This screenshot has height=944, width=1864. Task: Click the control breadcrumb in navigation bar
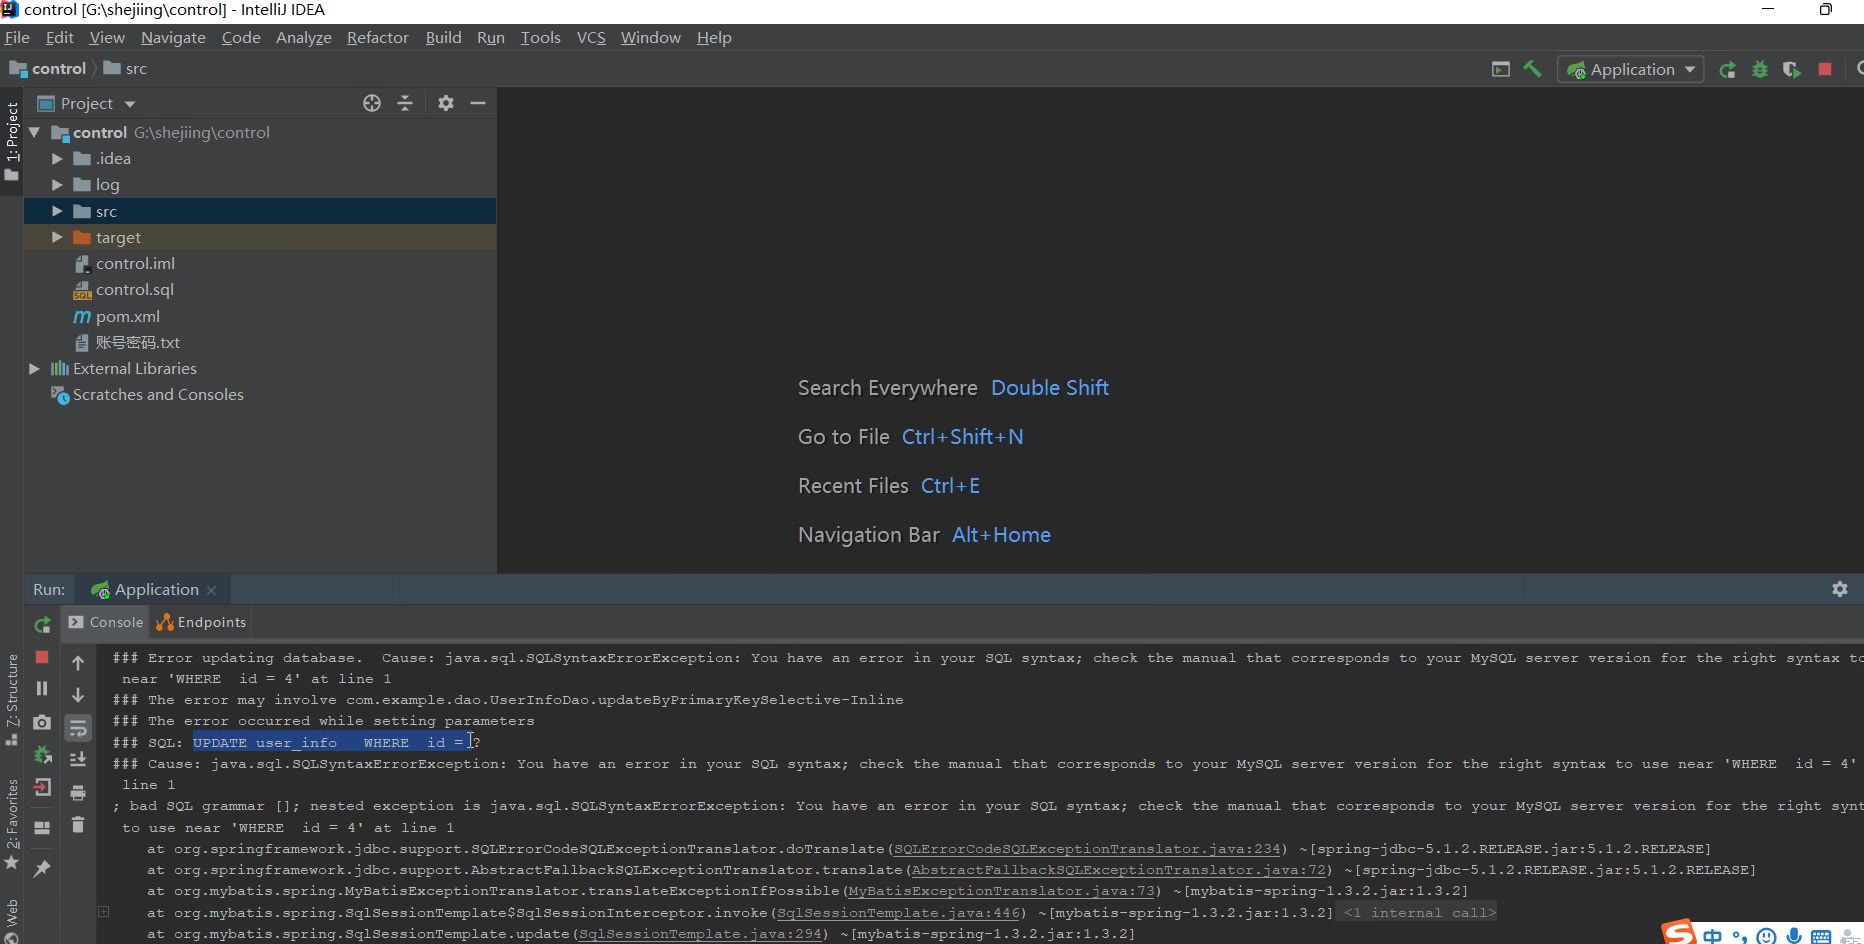pos(48,68)
